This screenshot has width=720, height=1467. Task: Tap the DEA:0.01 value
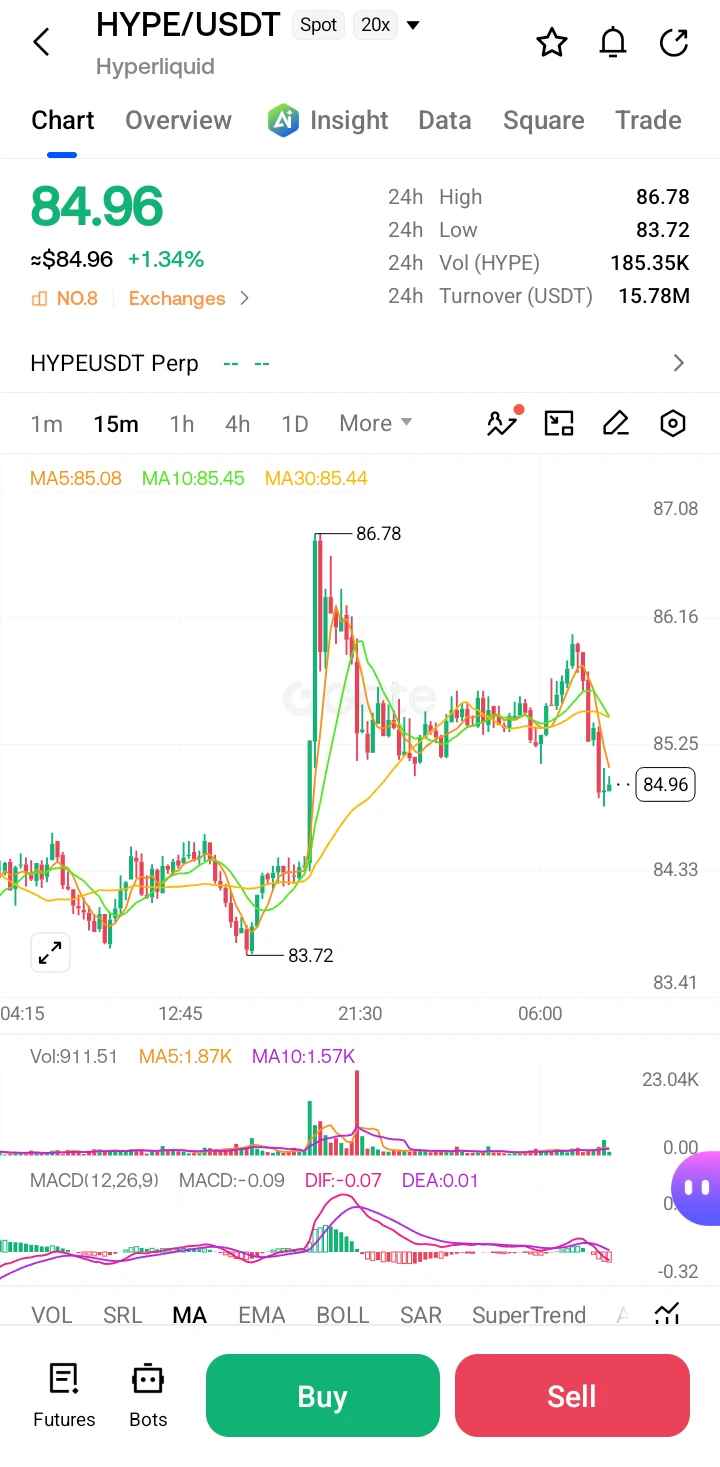pyautogui.click(x=440, y=1180)
